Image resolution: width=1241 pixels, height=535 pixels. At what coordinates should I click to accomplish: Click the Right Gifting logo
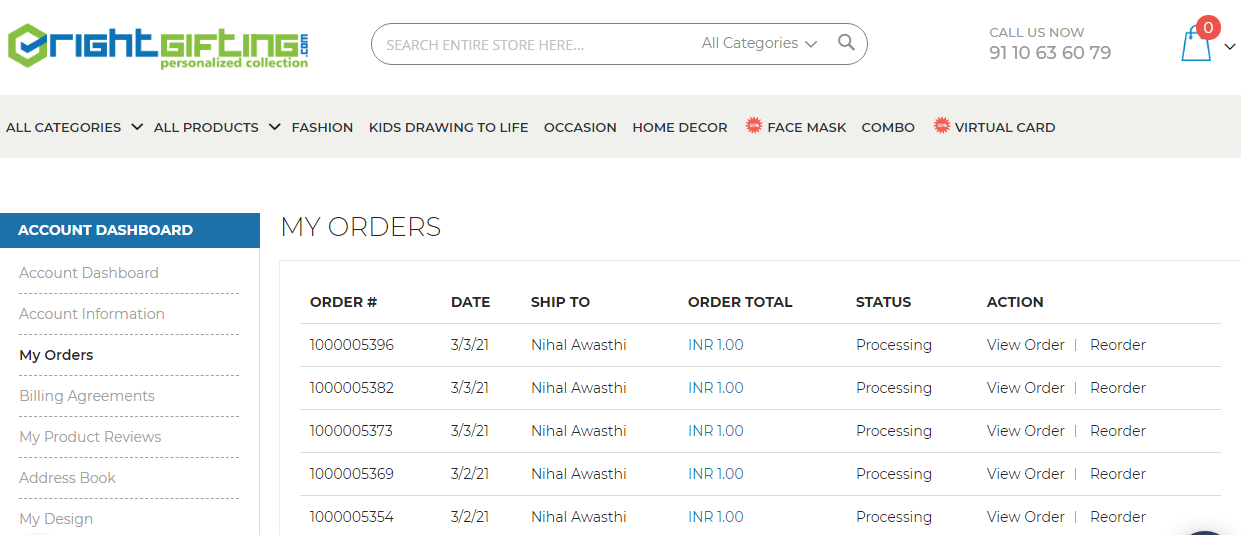coord(159,46)
